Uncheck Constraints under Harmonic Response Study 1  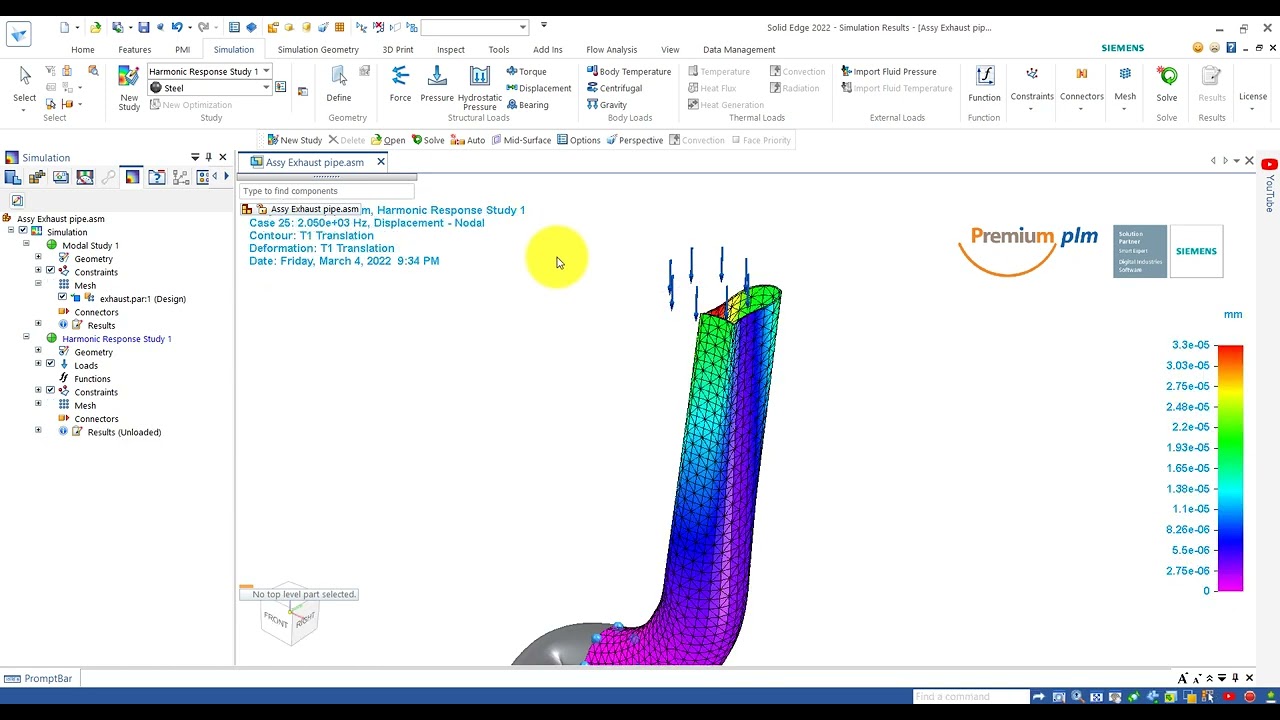point(50,391)
